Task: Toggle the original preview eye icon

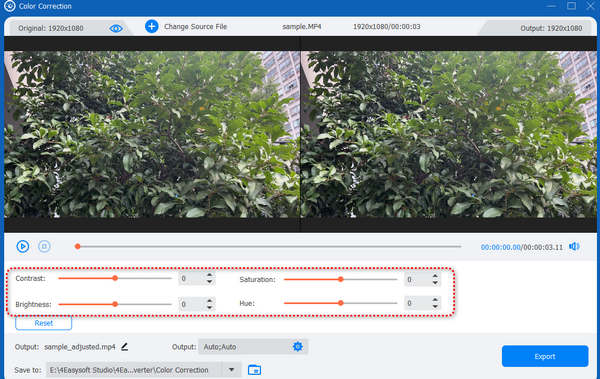Action: pyautogui.click(x=116, y=28)
